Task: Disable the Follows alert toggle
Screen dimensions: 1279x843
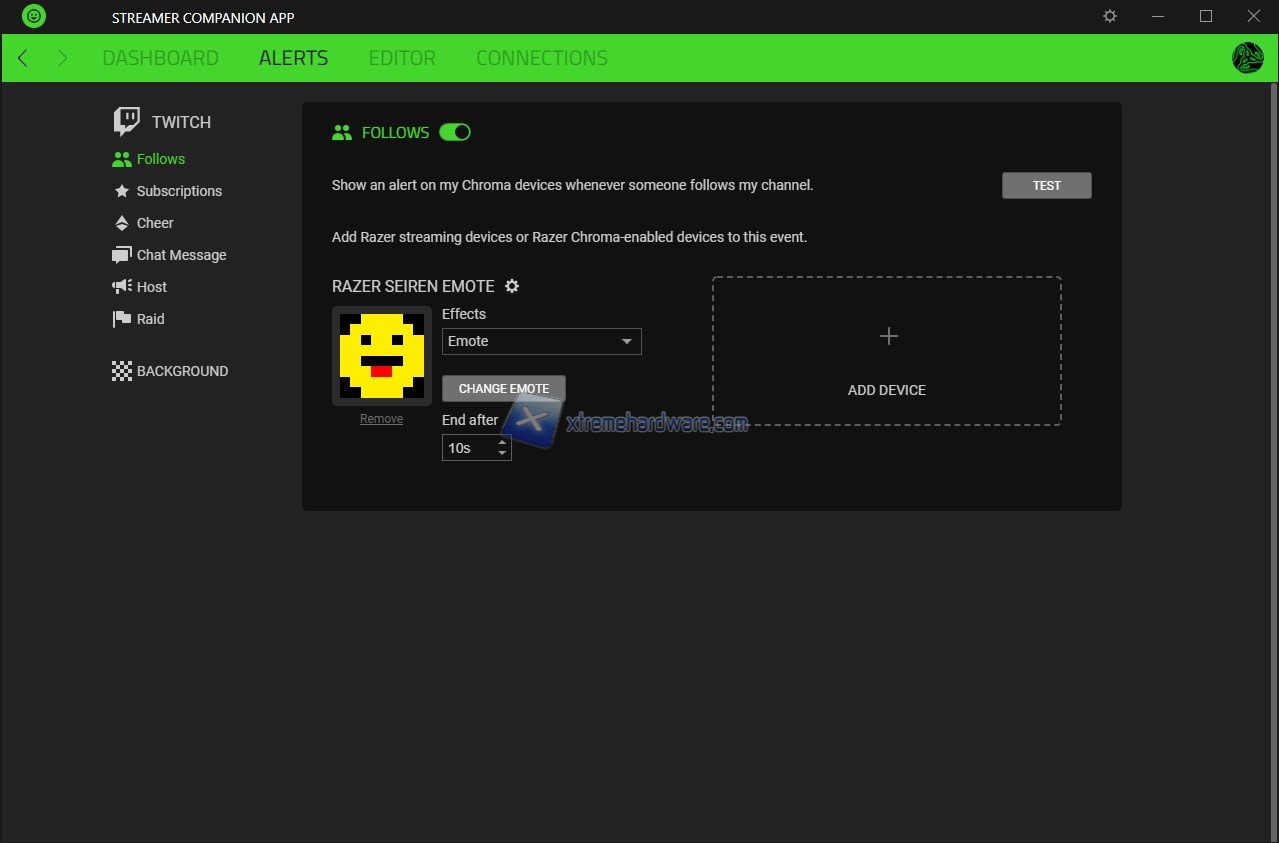Action: tap(455, 132)
